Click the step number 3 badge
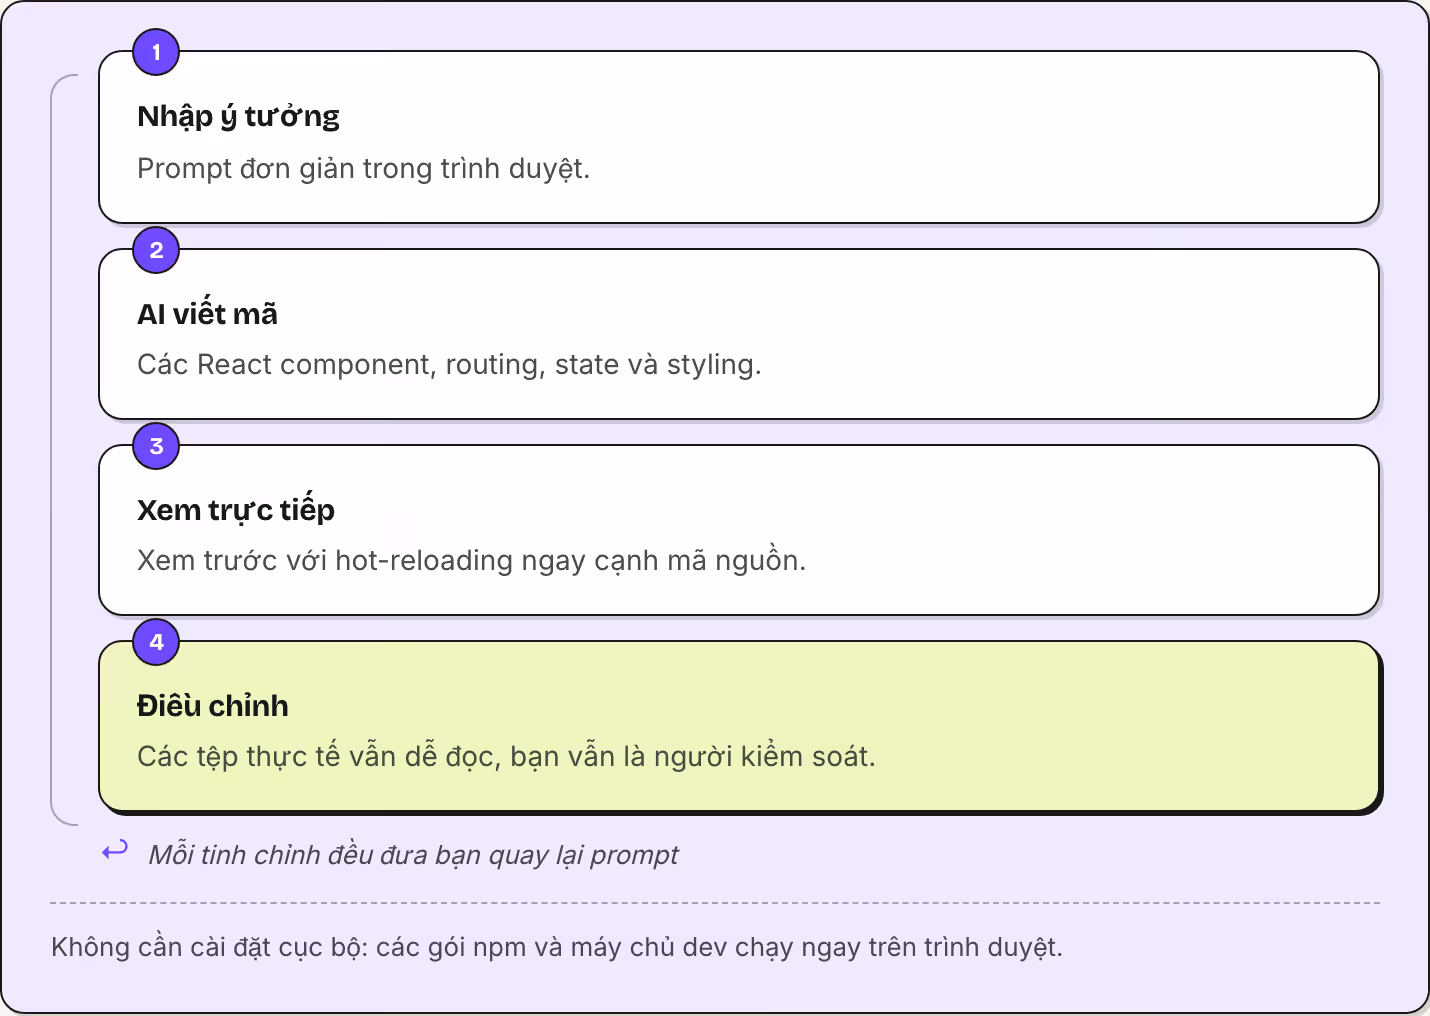 pyautogui.click(x=156, y=446)
